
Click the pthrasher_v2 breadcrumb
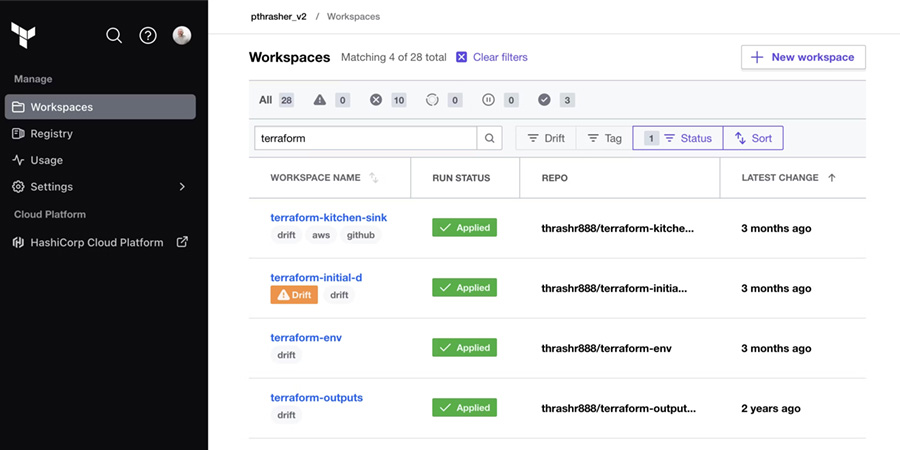point(279,17)
